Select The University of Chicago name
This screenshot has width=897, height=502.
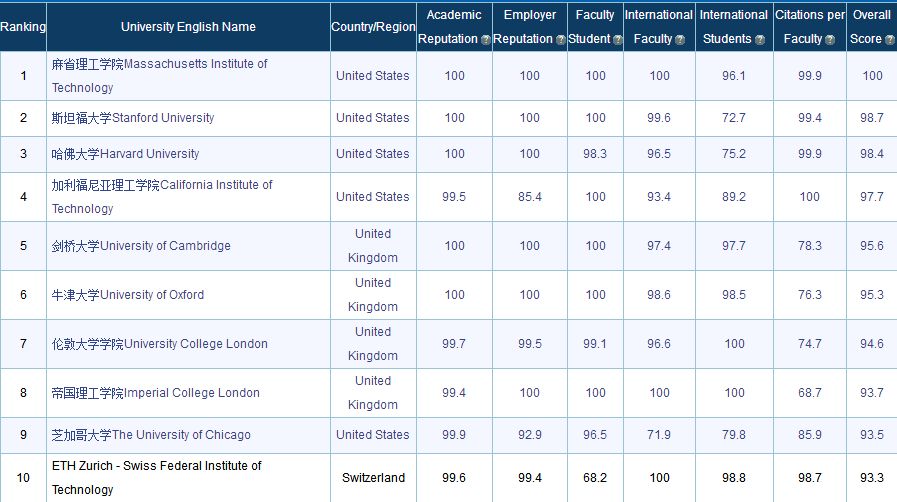pyautogui.click(x=151, y=435)
